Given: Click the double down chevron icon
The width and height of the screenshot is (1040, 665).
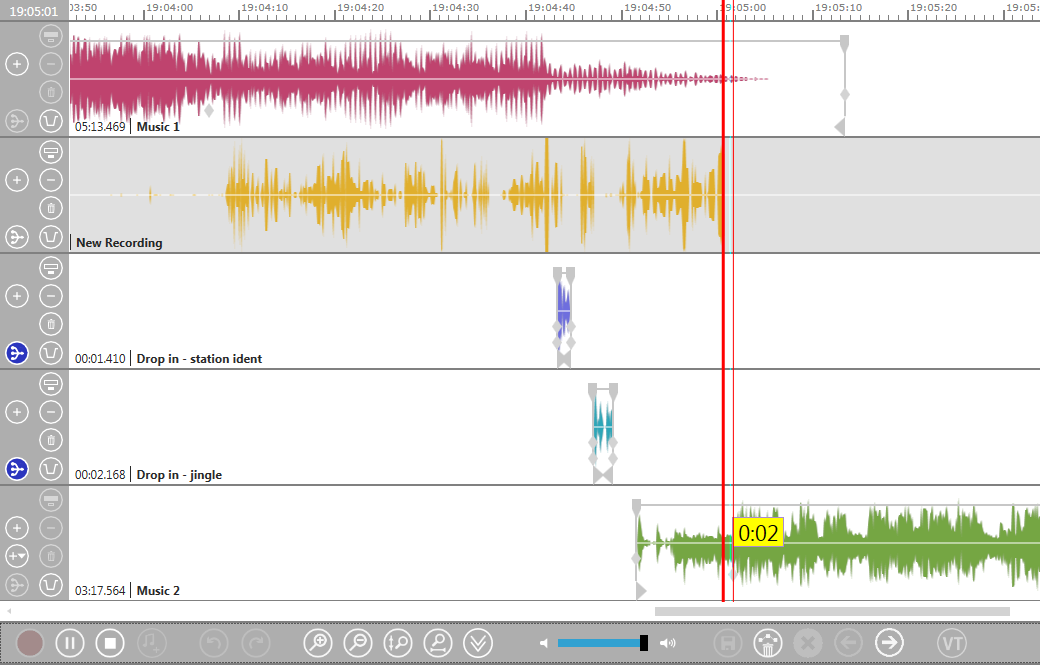Looking at the screenshot, I should (478, 642).
